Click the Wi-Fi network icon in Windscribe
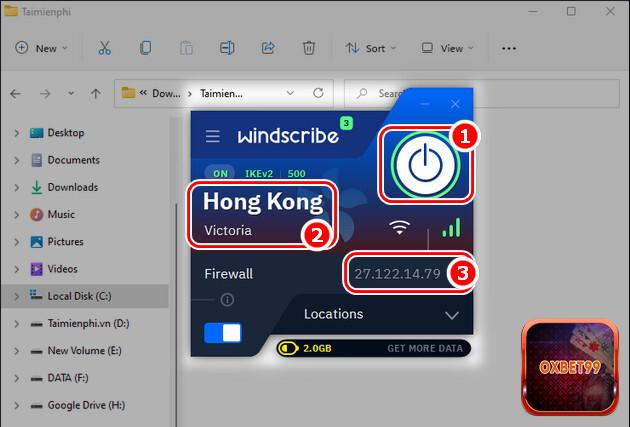Viewport: 630px width, 427px height. (399, 227)
